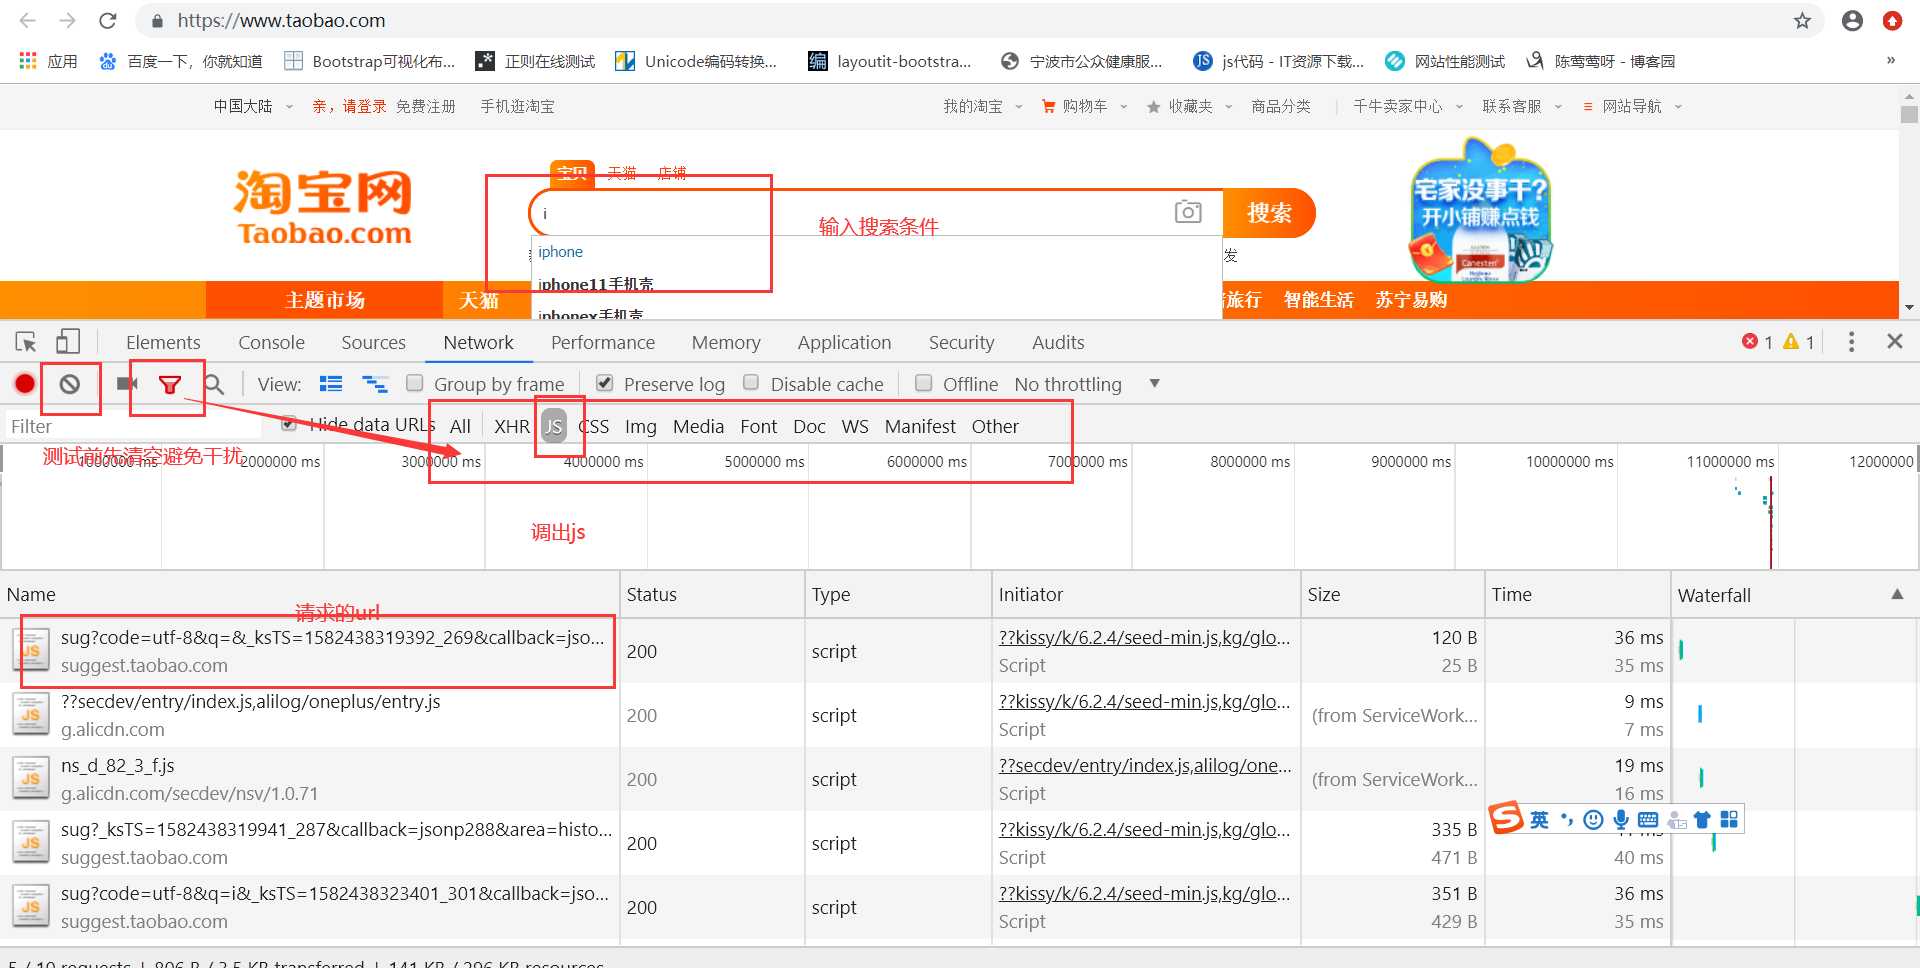Switch to the Elements tab
Viewport: 1920px width, 968px height.
click(x=163, y=342)
